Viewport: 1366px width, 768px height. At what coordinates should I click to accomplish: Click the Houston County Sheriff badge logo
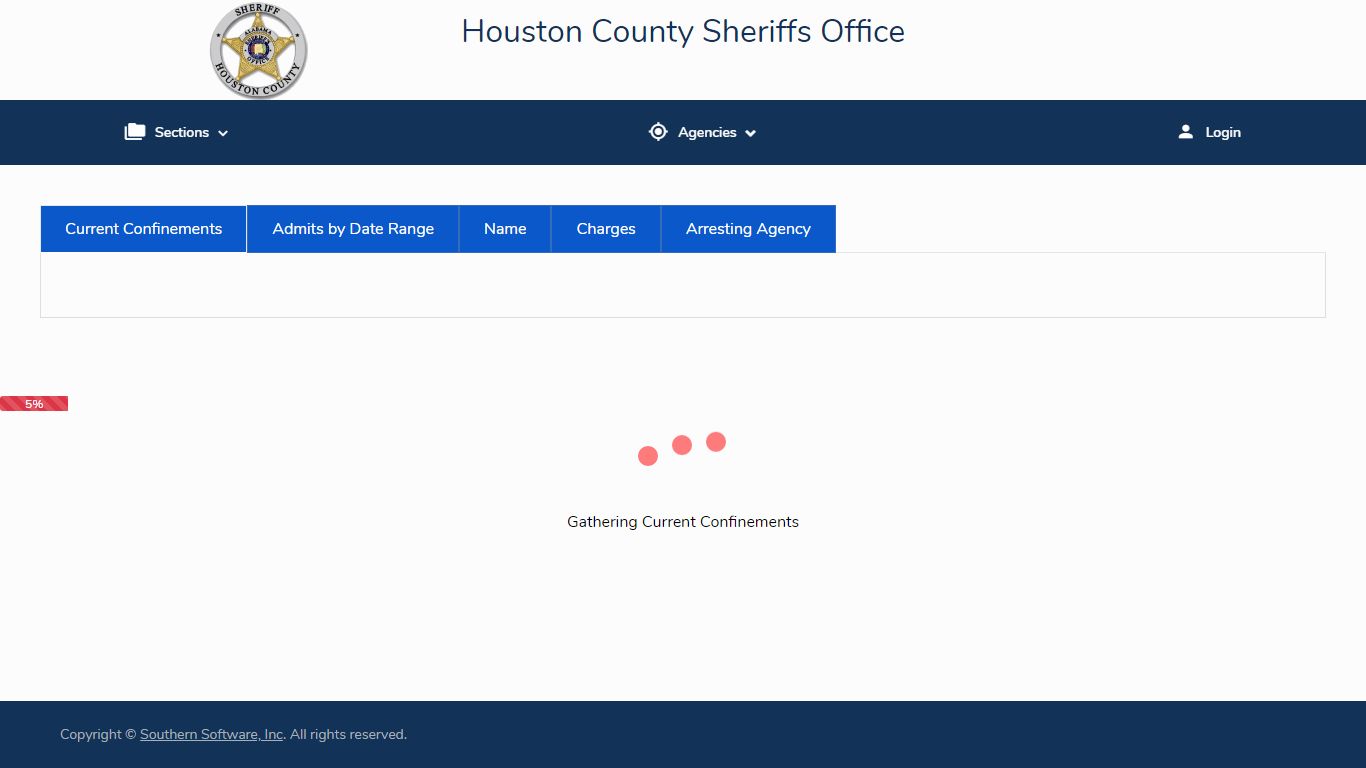point(259,51)
